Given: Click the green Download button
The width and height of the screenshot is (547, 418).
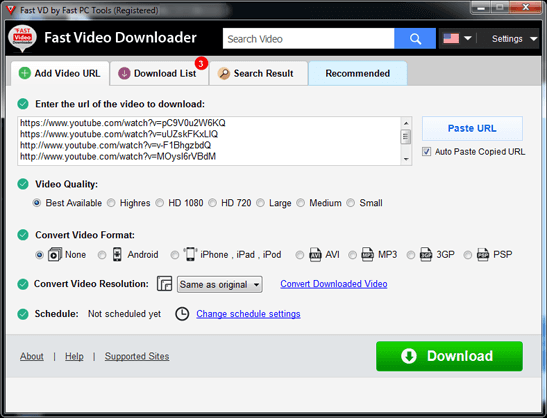Looking at the screenshot, I should coord(449,356).
